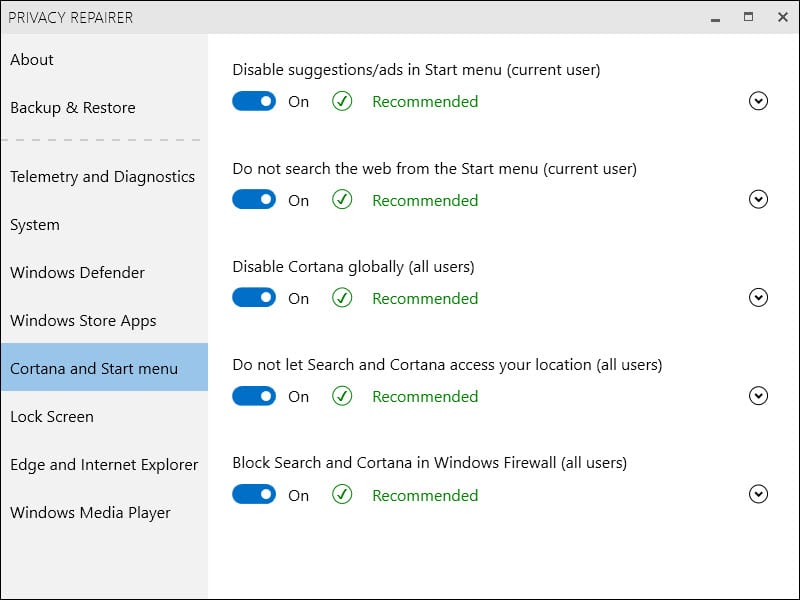Open the Backup & Restore section
Viewport: 800px width, 600px height.
(x=104, y=108)
